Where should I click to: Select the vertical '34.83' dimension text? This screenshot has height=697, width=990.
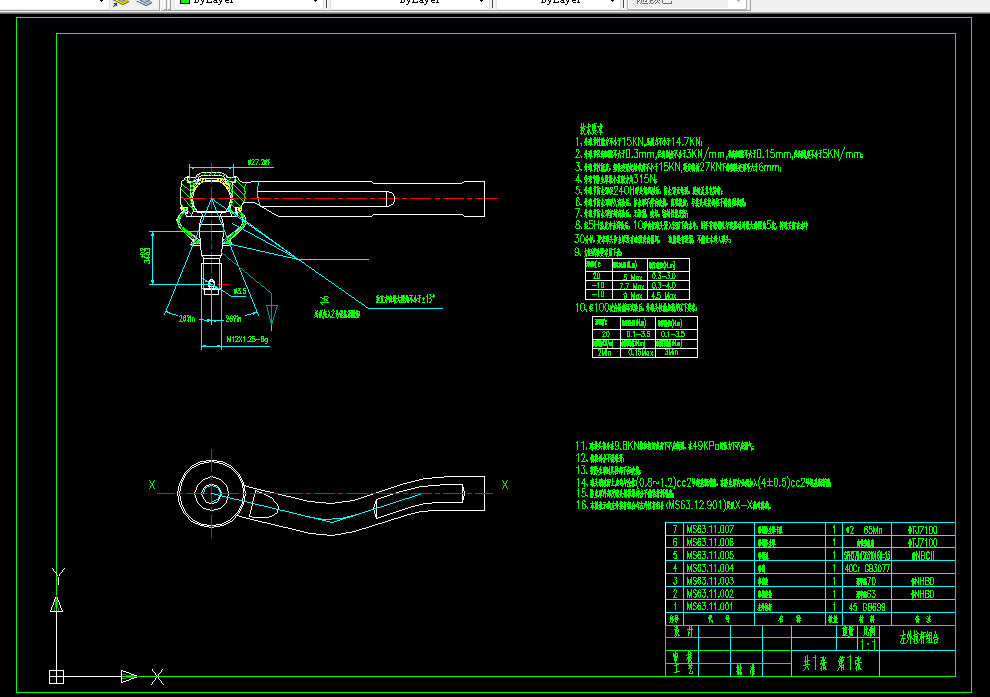(x=146, y=256)
